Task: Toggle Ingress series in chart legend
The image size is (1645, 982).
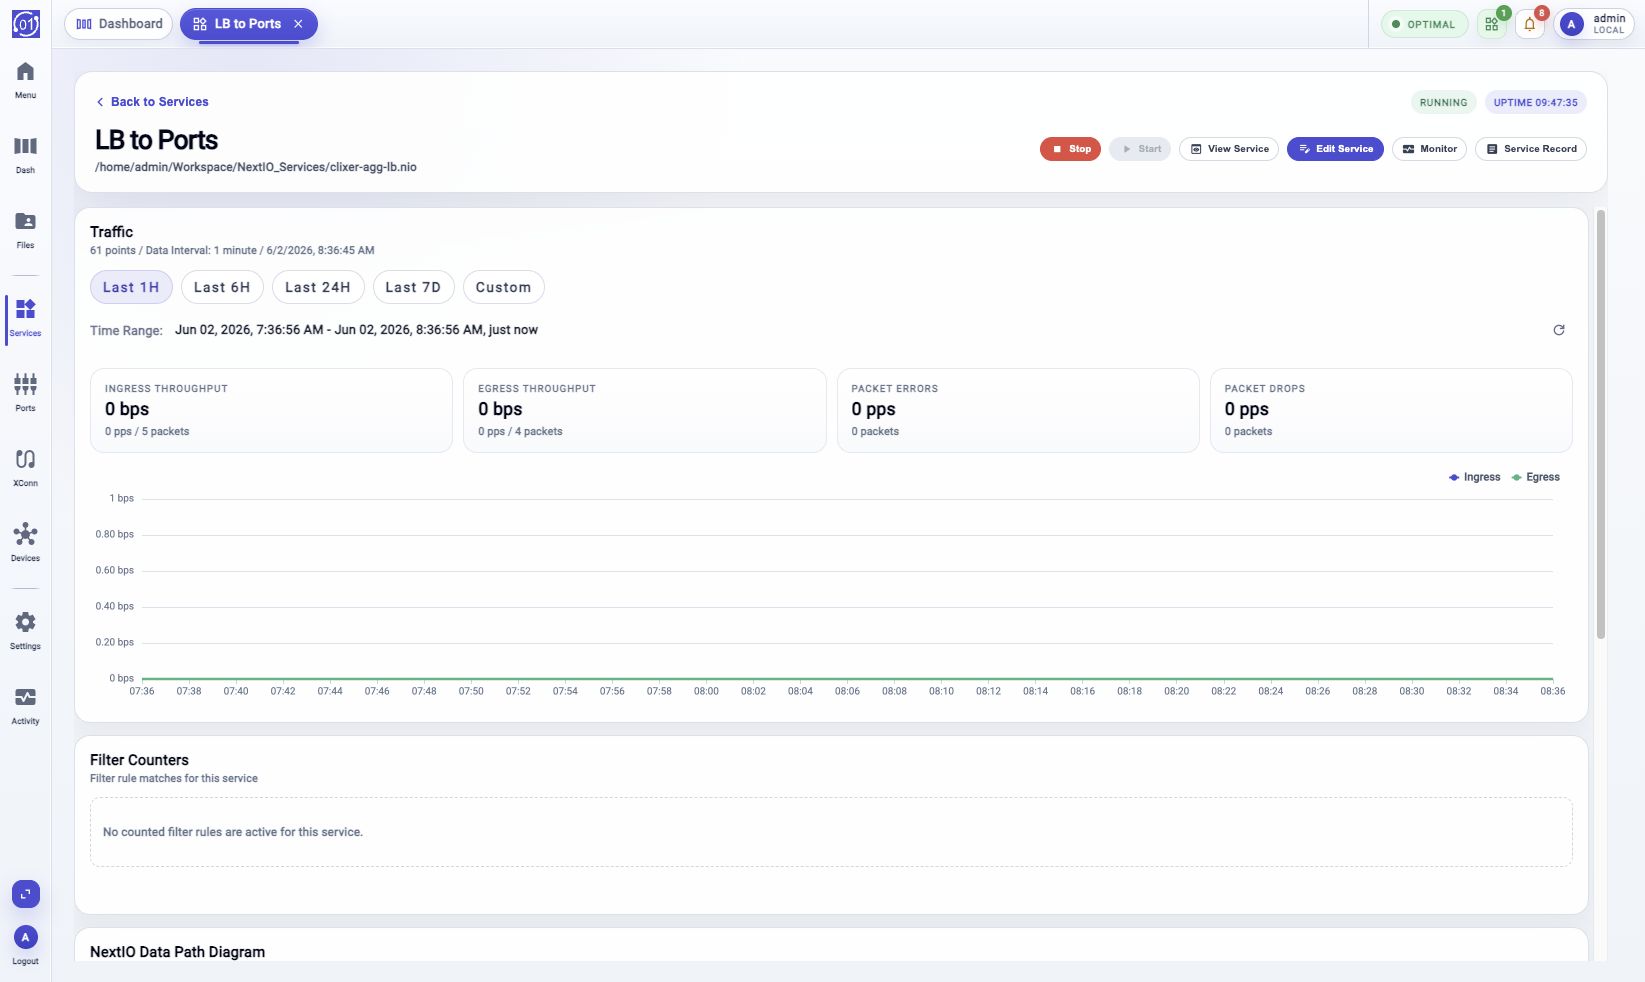Action: [x=1474, y=477]
